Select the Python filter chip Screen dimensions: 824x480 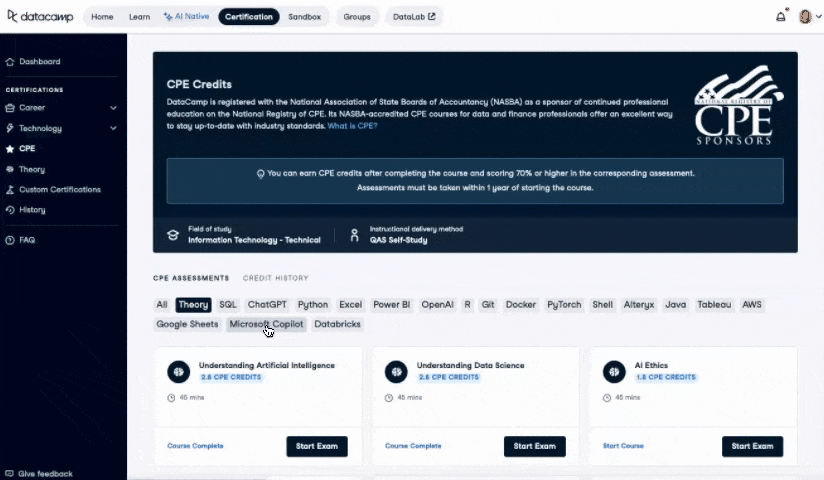click(313, 305)
